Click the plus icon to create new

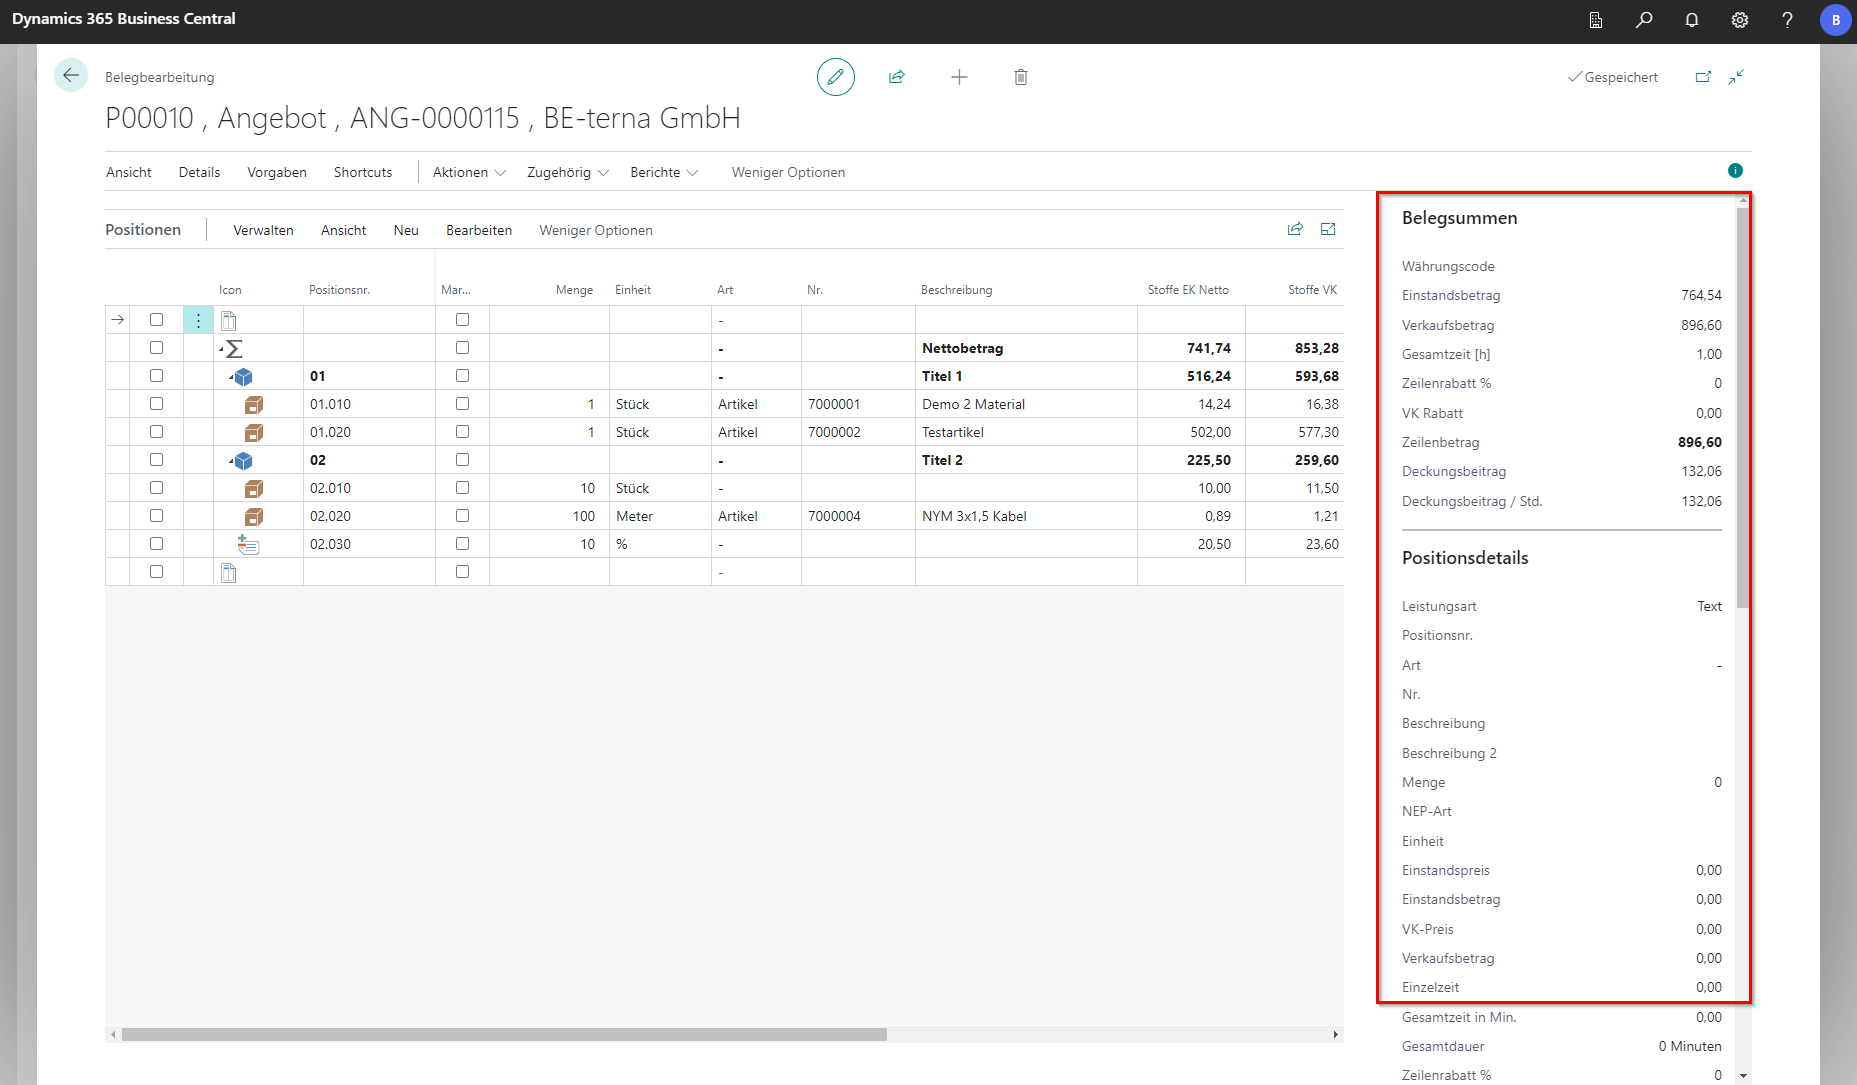pyautogui.click(x=959, y=77)
